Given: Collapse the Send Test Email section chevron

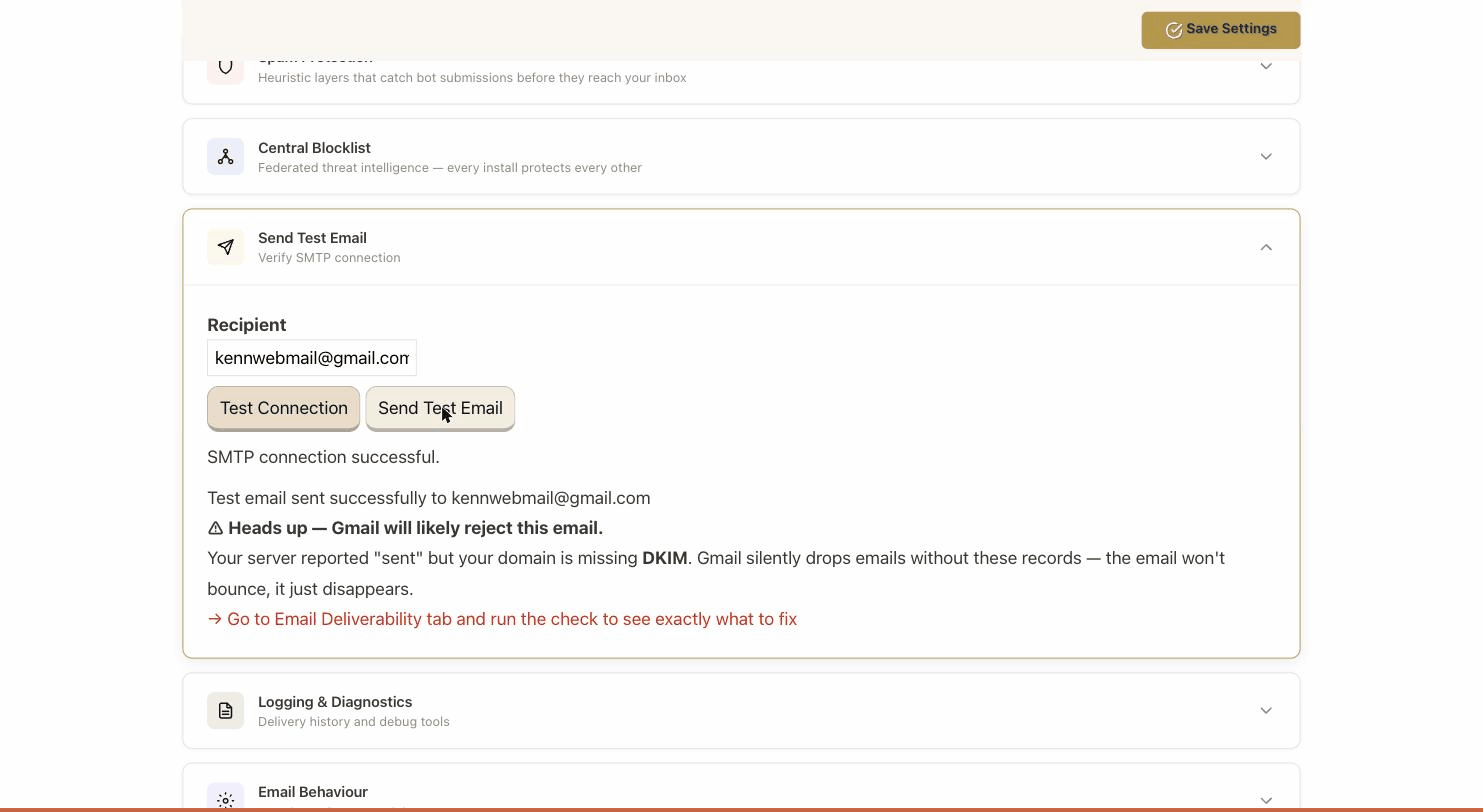Looking at the screenshot, I should tap(1266, 247).
